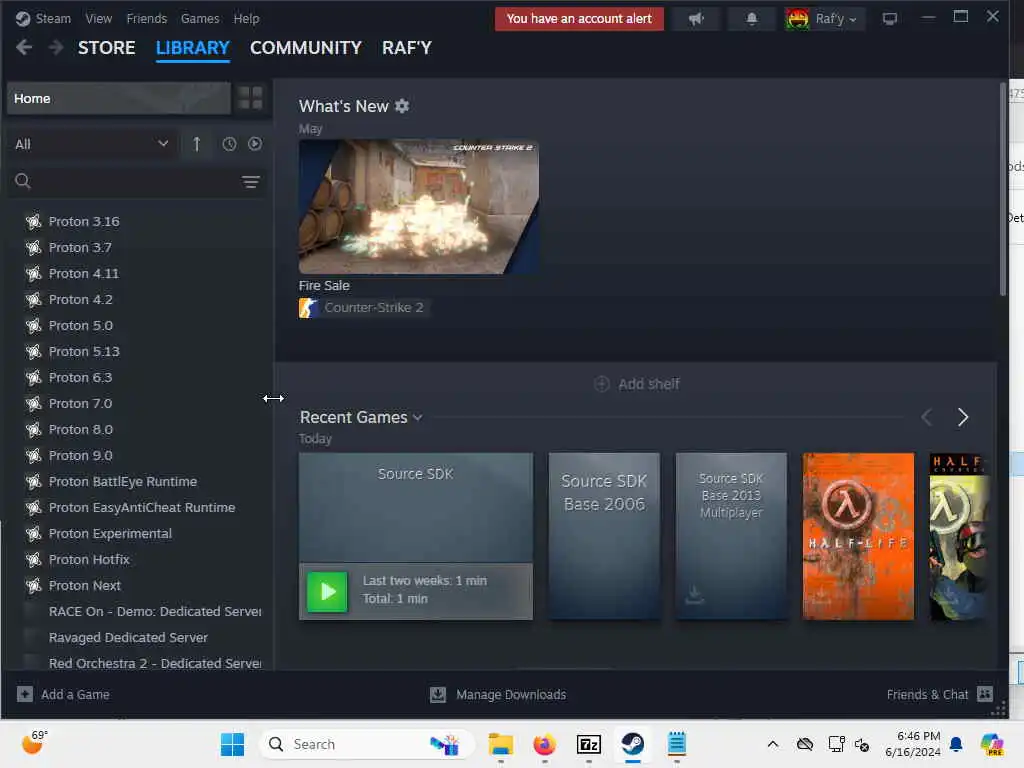Click the main content vertical scrollbar
1024x768 pixels.
(x=1003, y=189)
